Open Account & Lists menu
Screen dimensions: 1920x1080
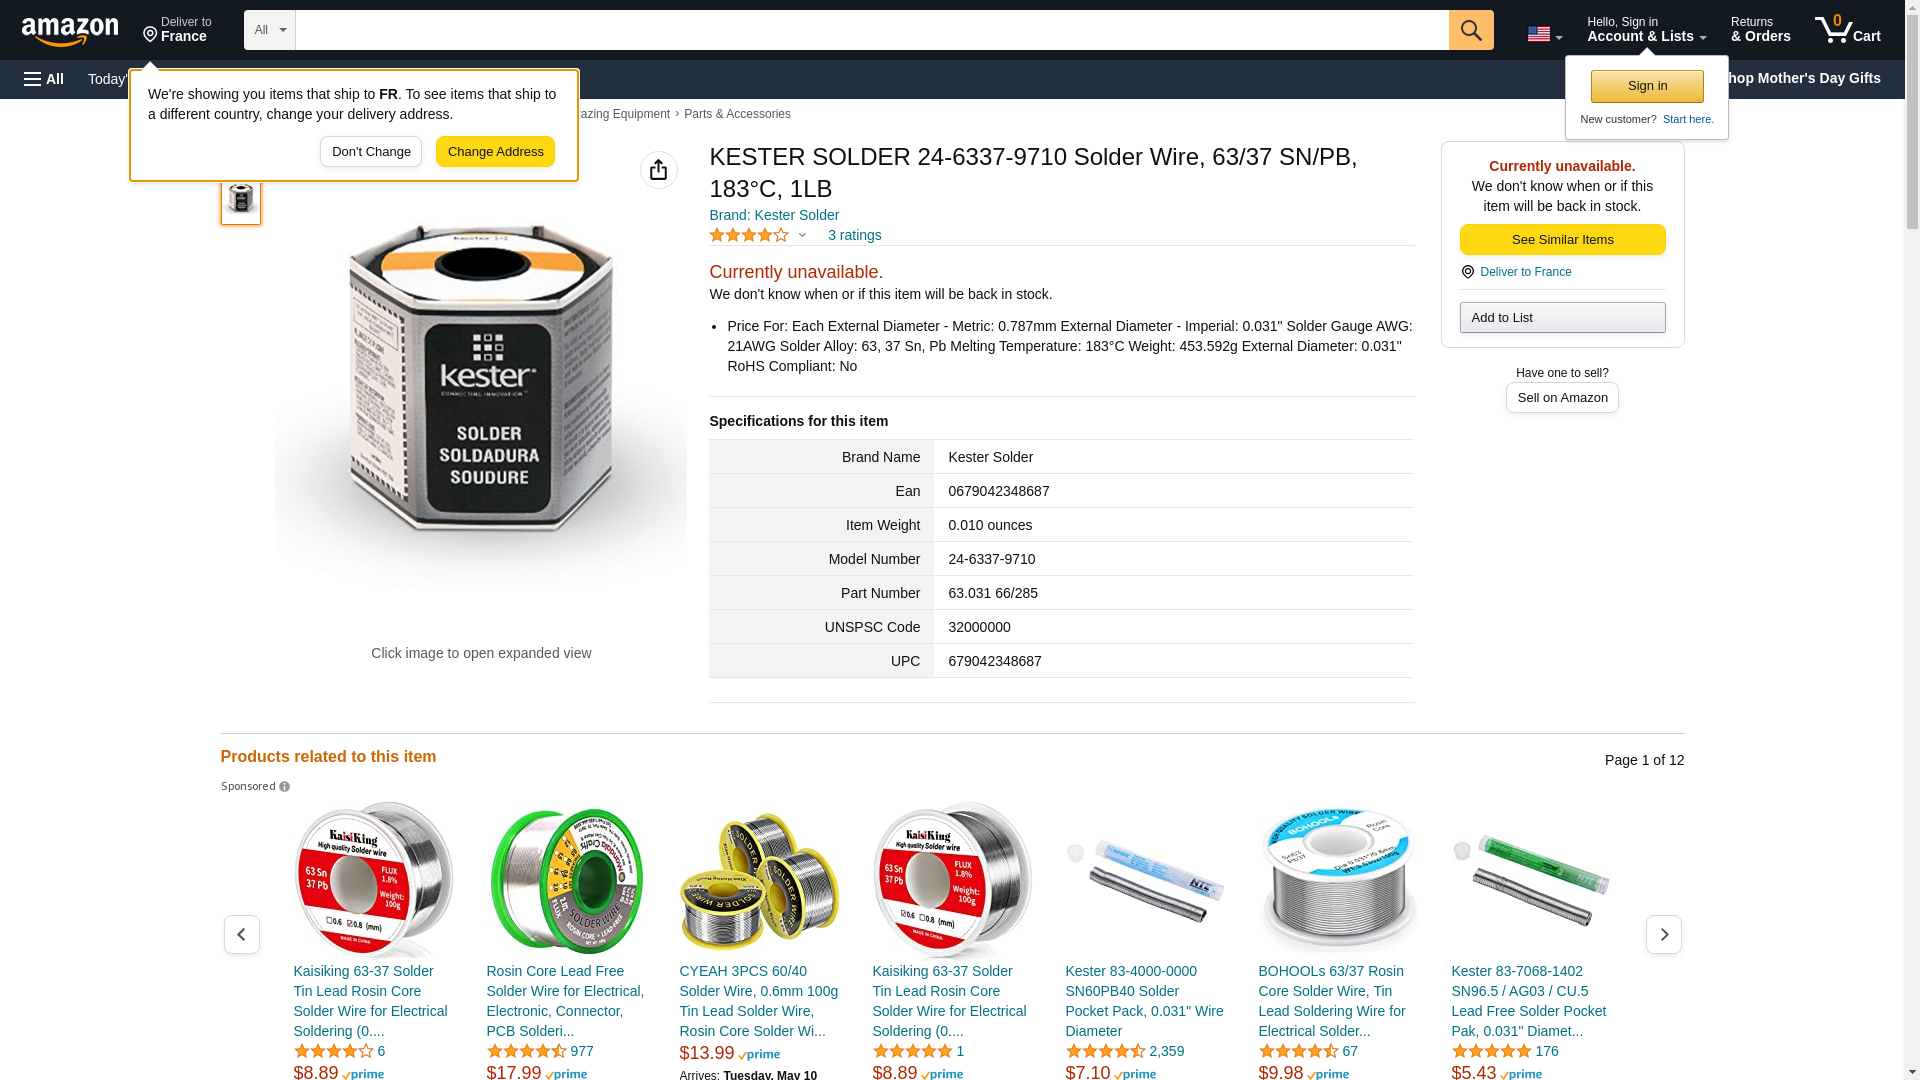1646,30
